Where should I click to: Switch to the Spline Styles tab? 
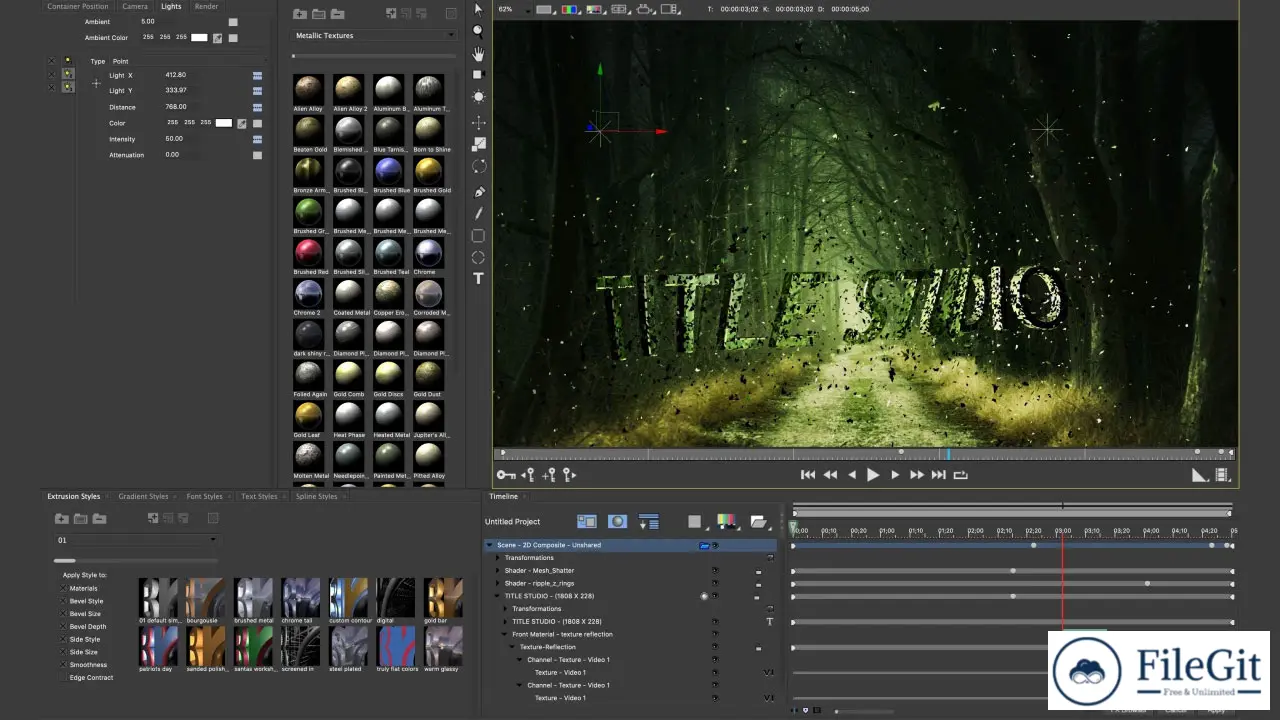click(x=316, y=496)
